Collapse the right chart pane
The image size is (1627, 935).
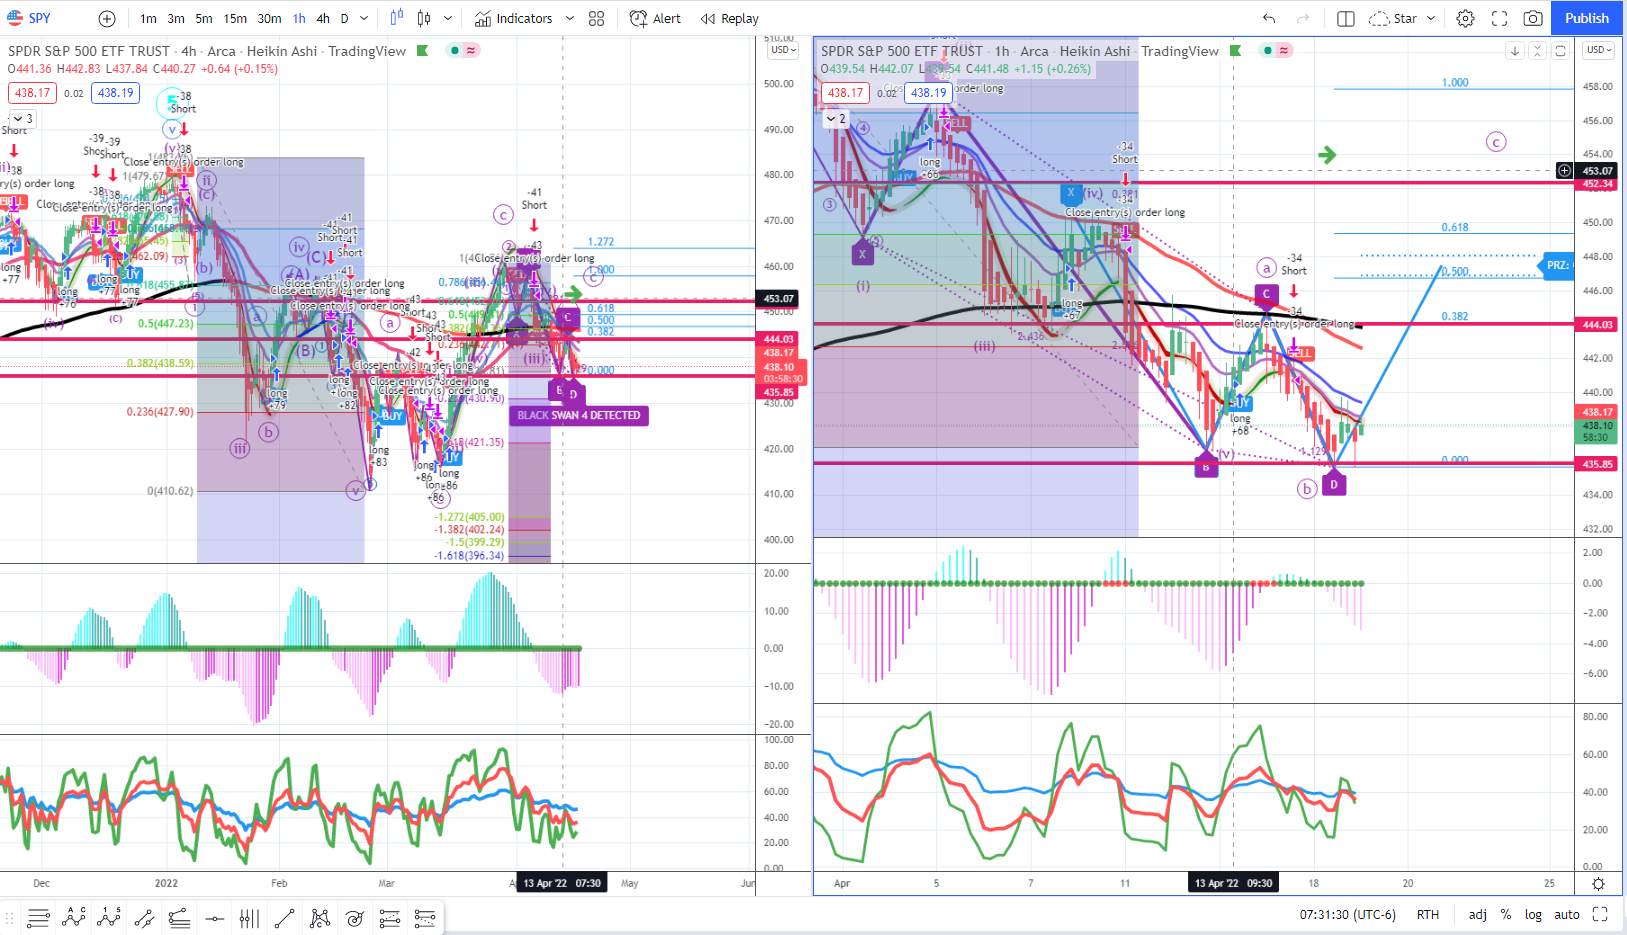point(1538,51)
